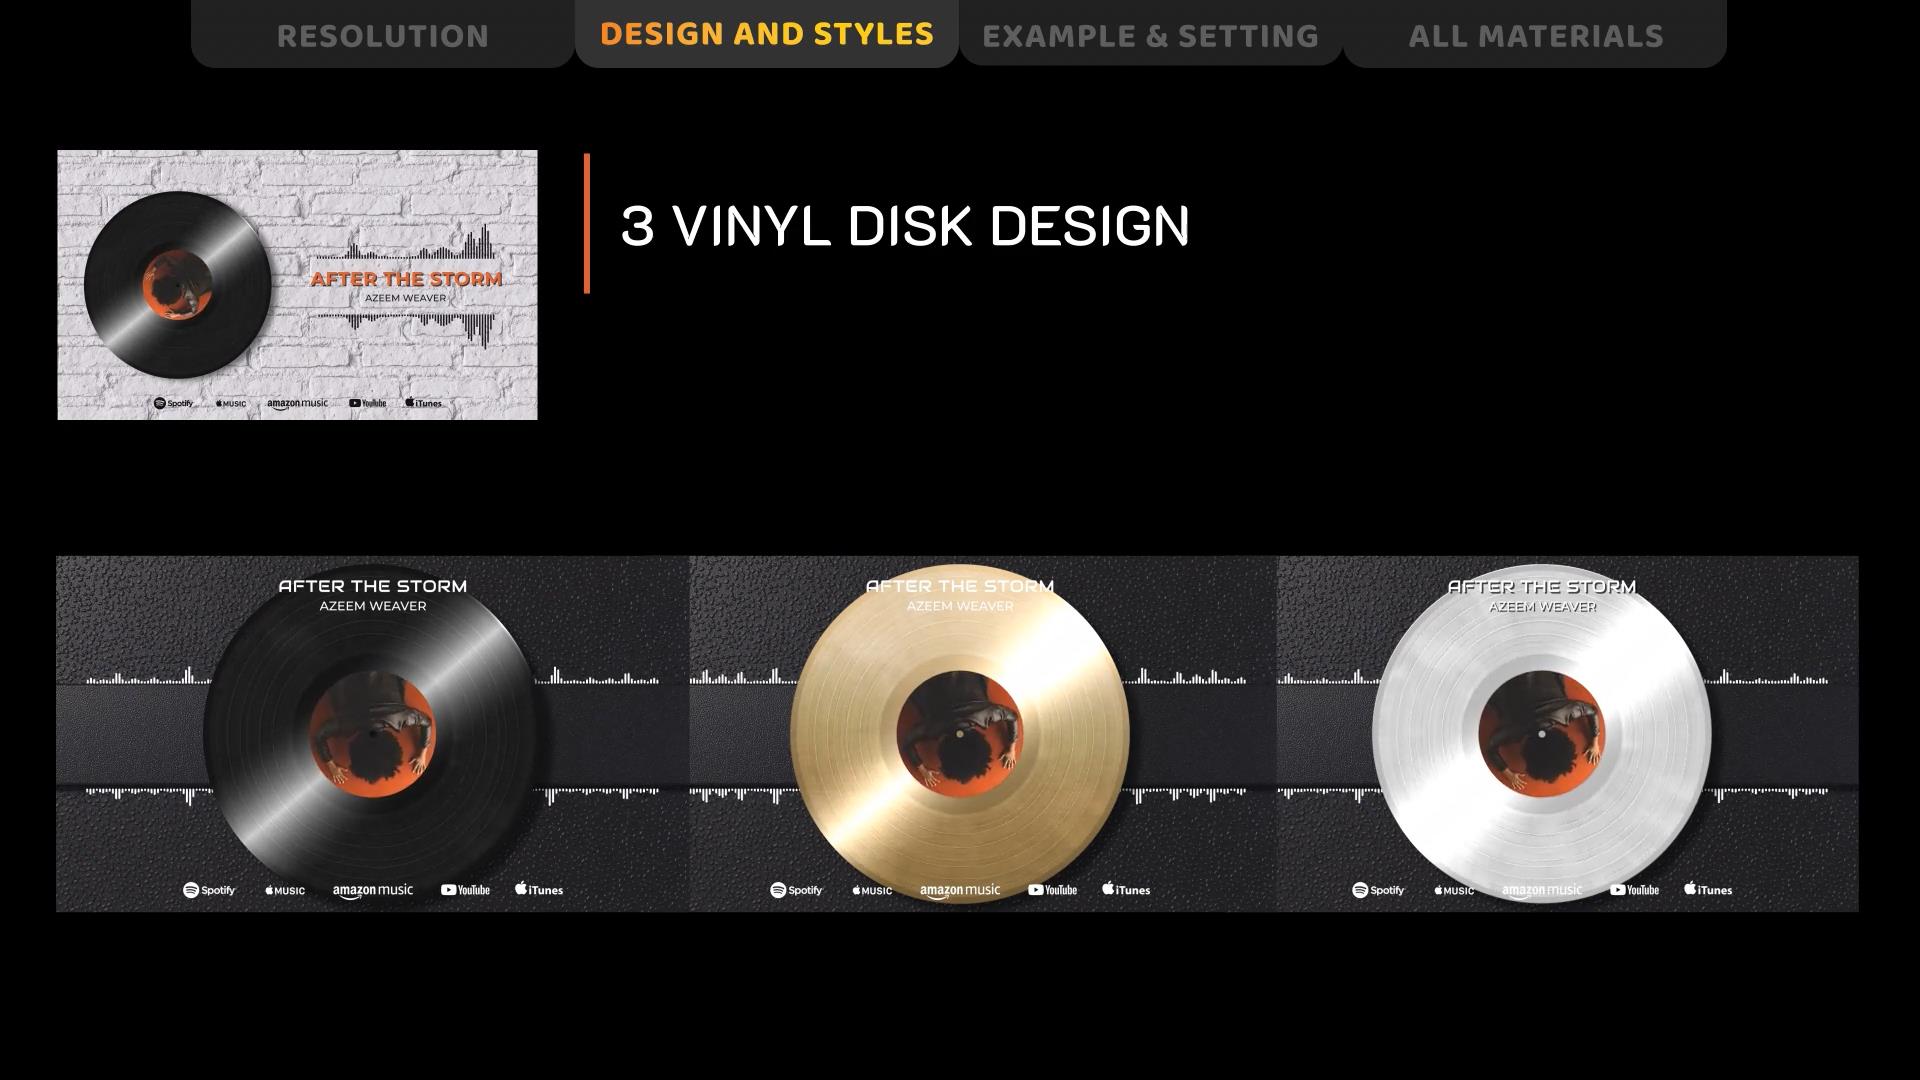This screenshot has height=1080, width=1920.
Task: Click the Design and Styles tab
Action: click(767, 34)
